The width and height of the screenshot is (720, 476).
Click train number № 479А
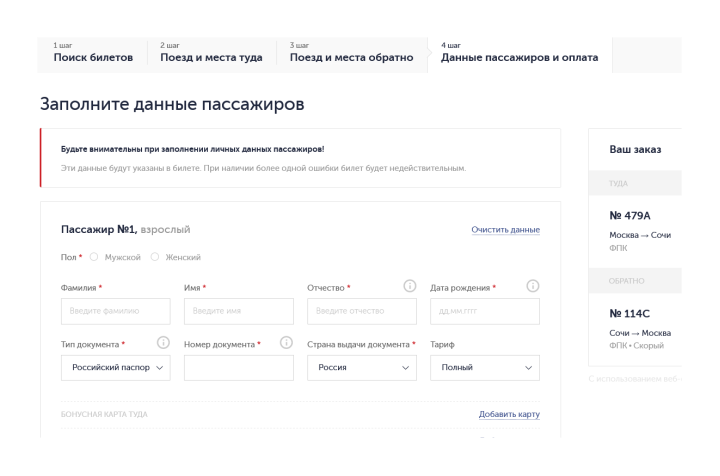630,216
